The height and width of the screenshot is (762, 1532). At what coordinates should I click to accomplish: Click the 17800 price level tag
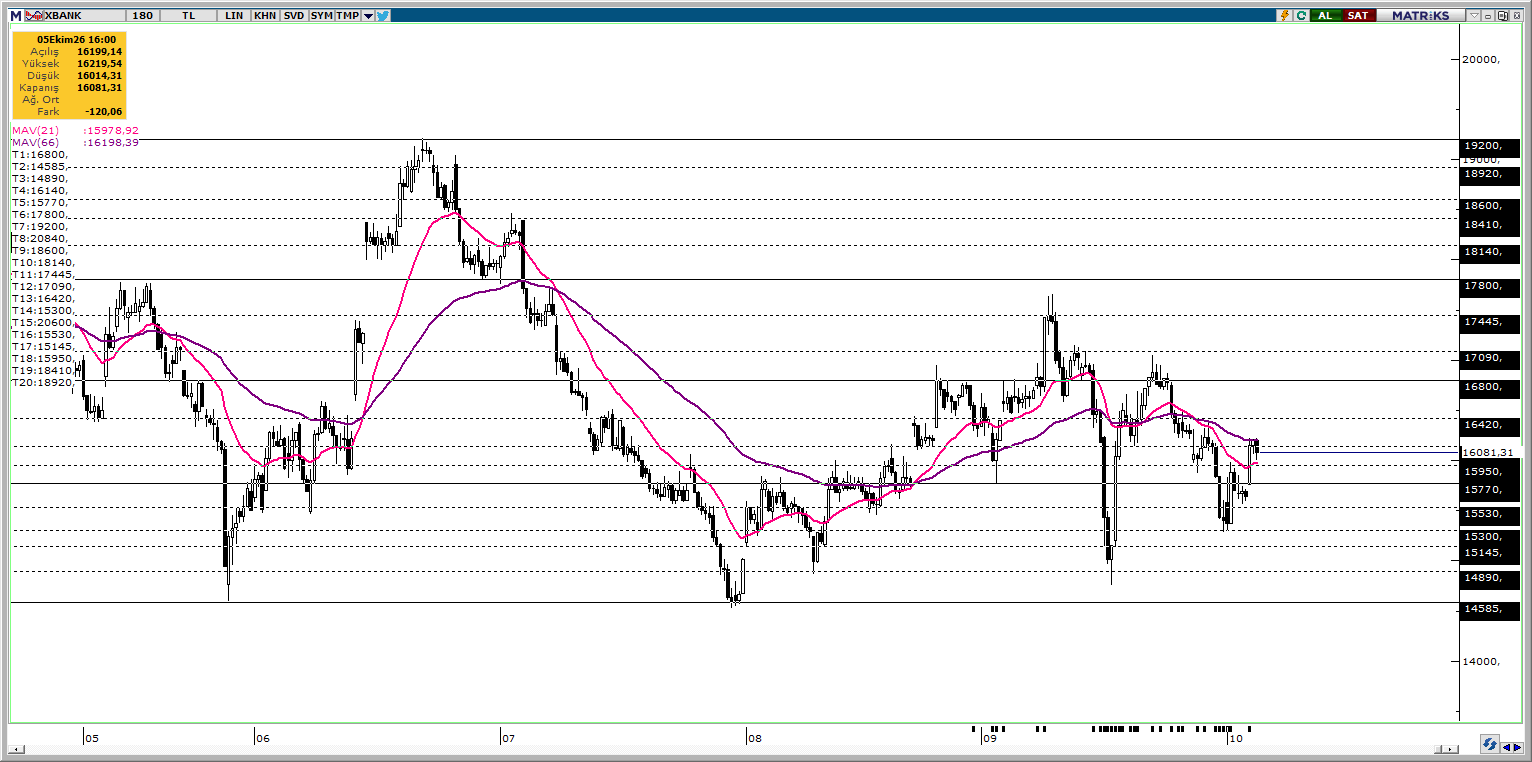(1491, 286)
